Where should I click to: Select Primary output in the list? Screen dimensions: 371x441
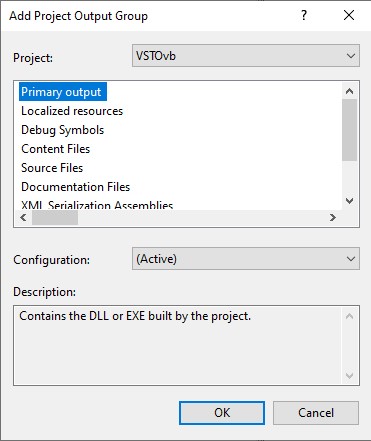point(63,92)
